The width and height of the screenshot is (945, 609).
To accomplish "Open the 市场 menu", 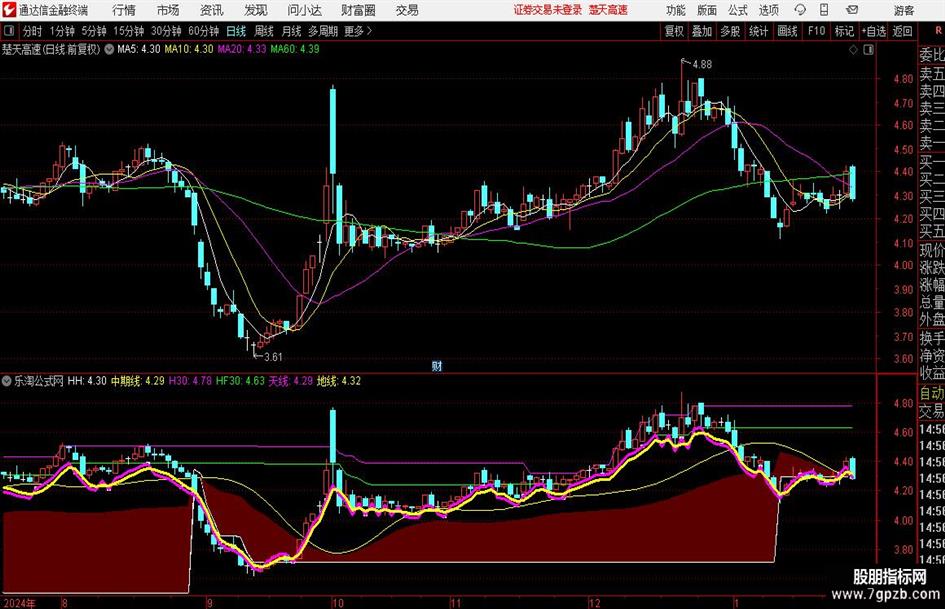I will click(168, 10).
